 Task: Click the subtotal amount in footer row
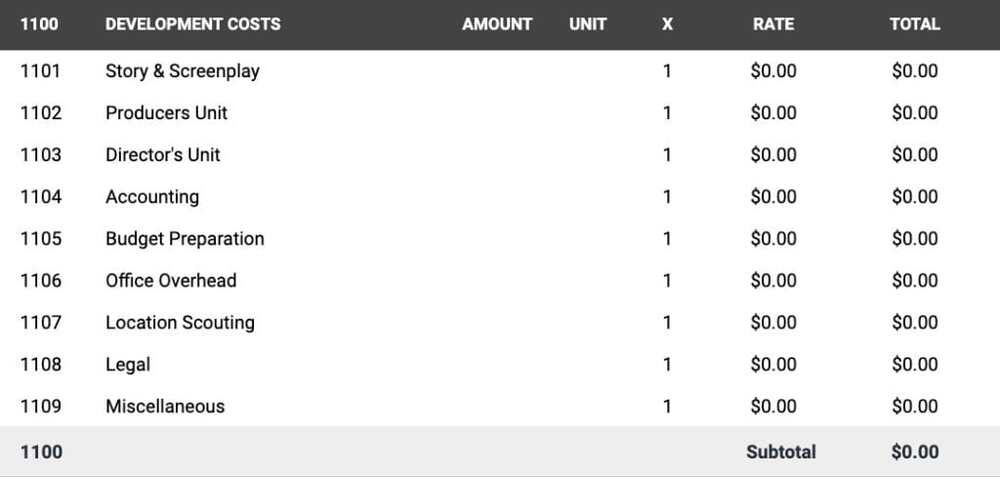click(x=914, y=452)
